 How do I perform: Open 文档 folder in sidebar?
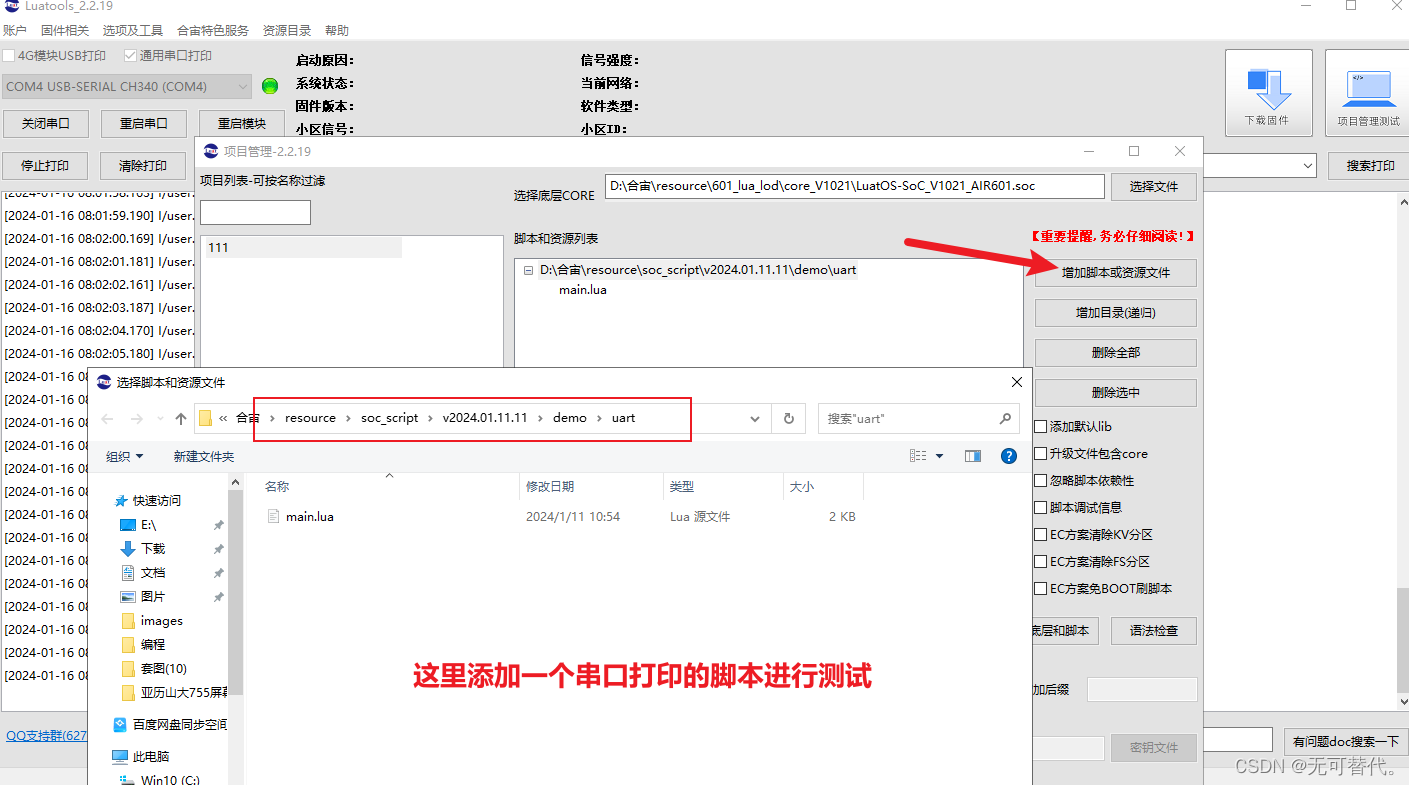click(153, 572)
